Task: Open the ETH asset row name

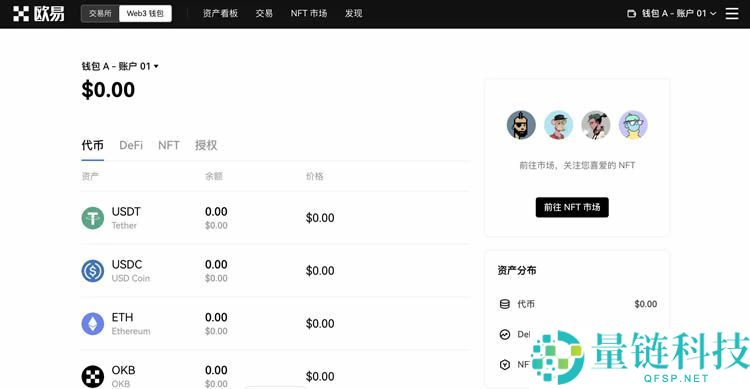Action: click(122, 317)
